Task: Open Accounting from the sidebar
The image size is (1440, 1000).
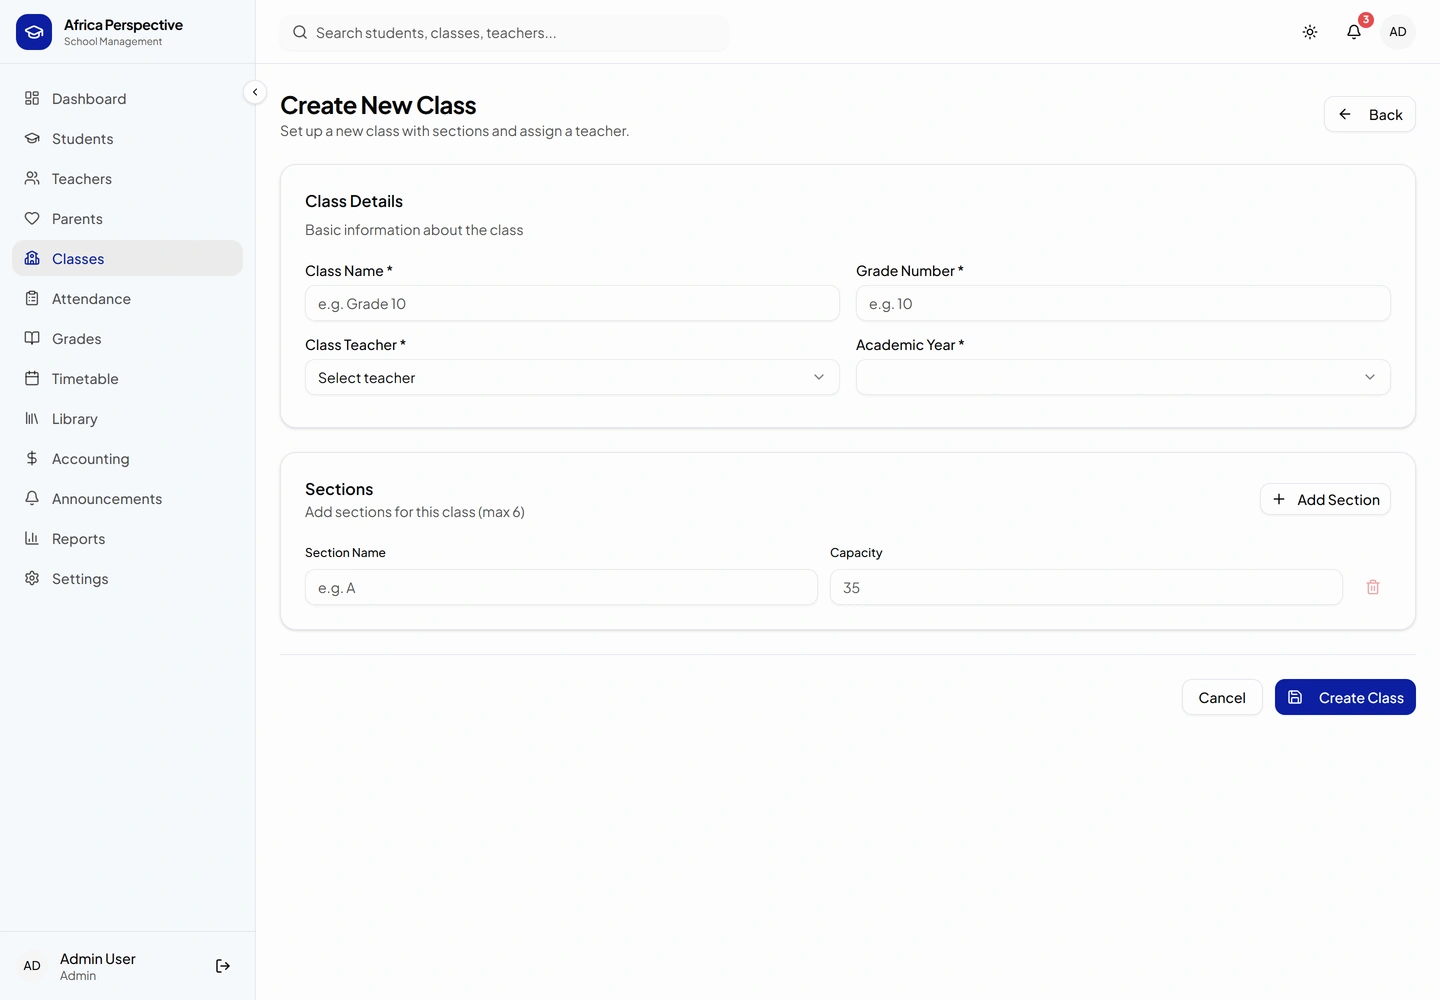Action: pyautogui.click(x=127, y=458)
